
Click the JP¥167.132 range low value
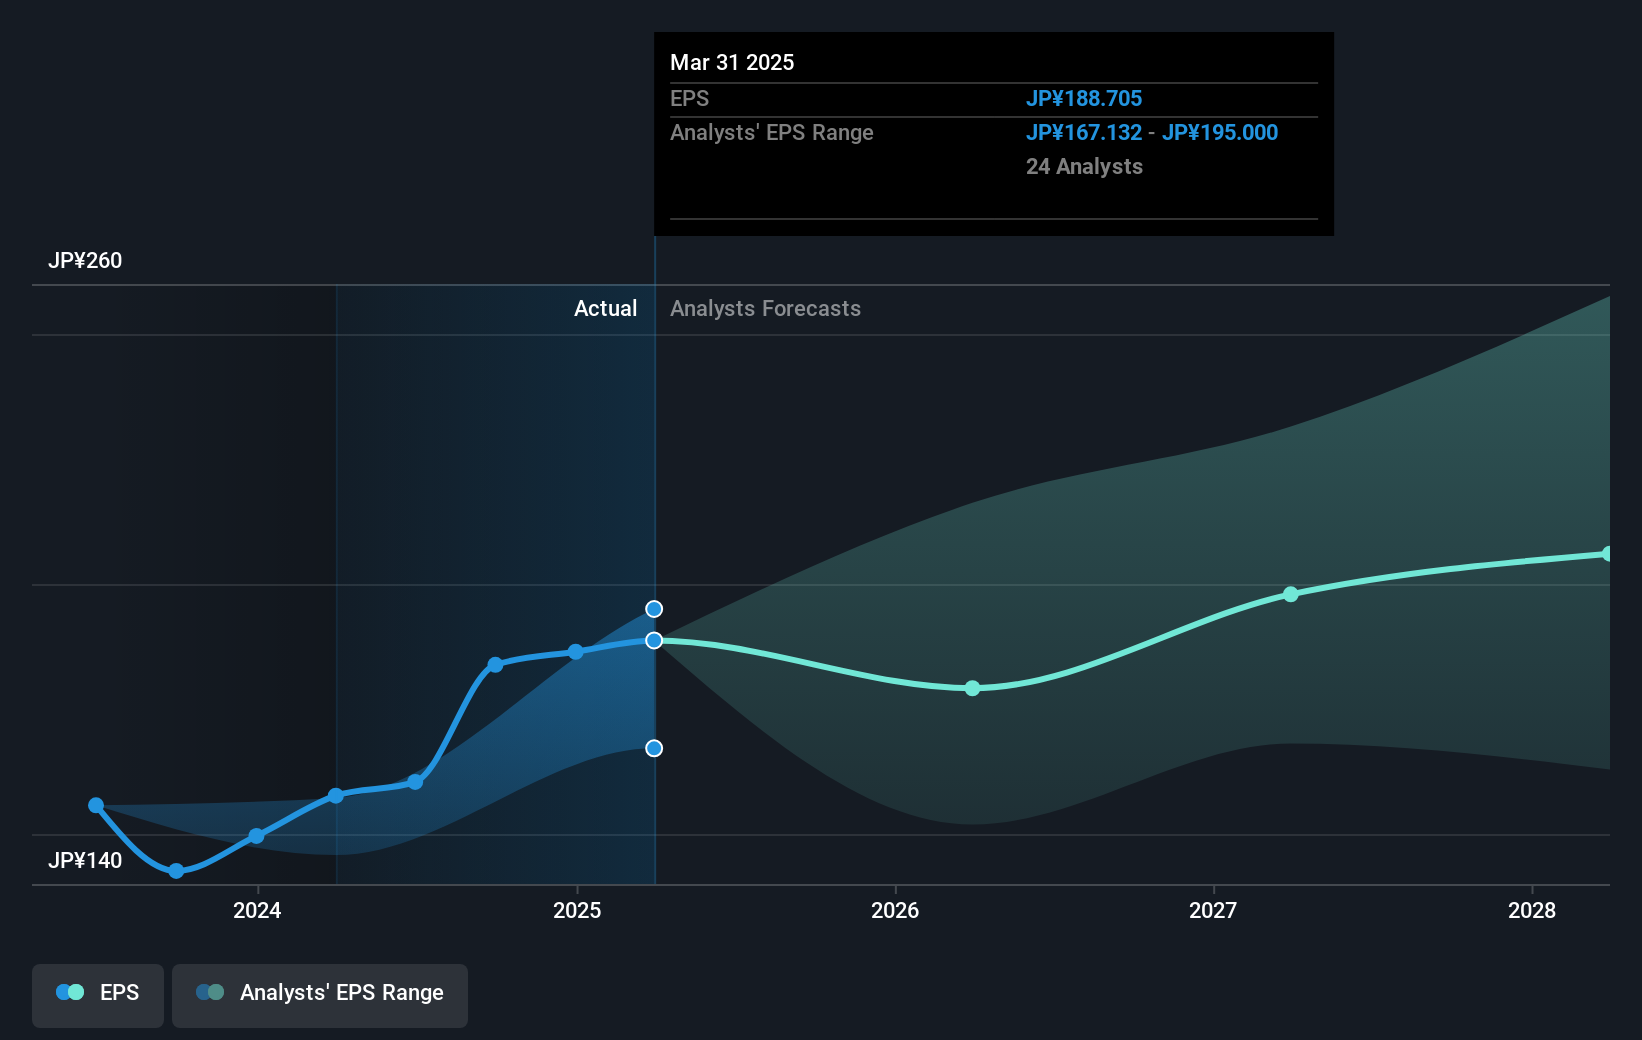[1084, 133]
